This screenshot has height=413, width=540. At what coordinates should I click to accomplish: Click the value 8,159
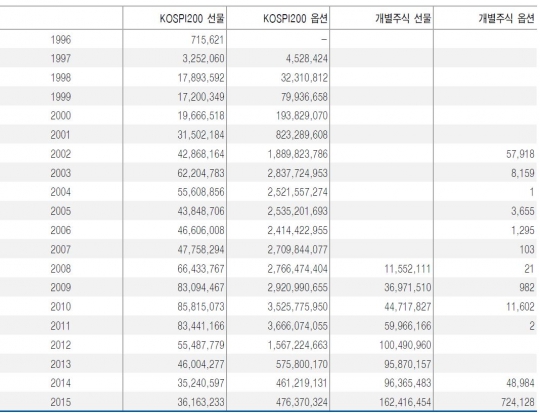pos(522,173)
